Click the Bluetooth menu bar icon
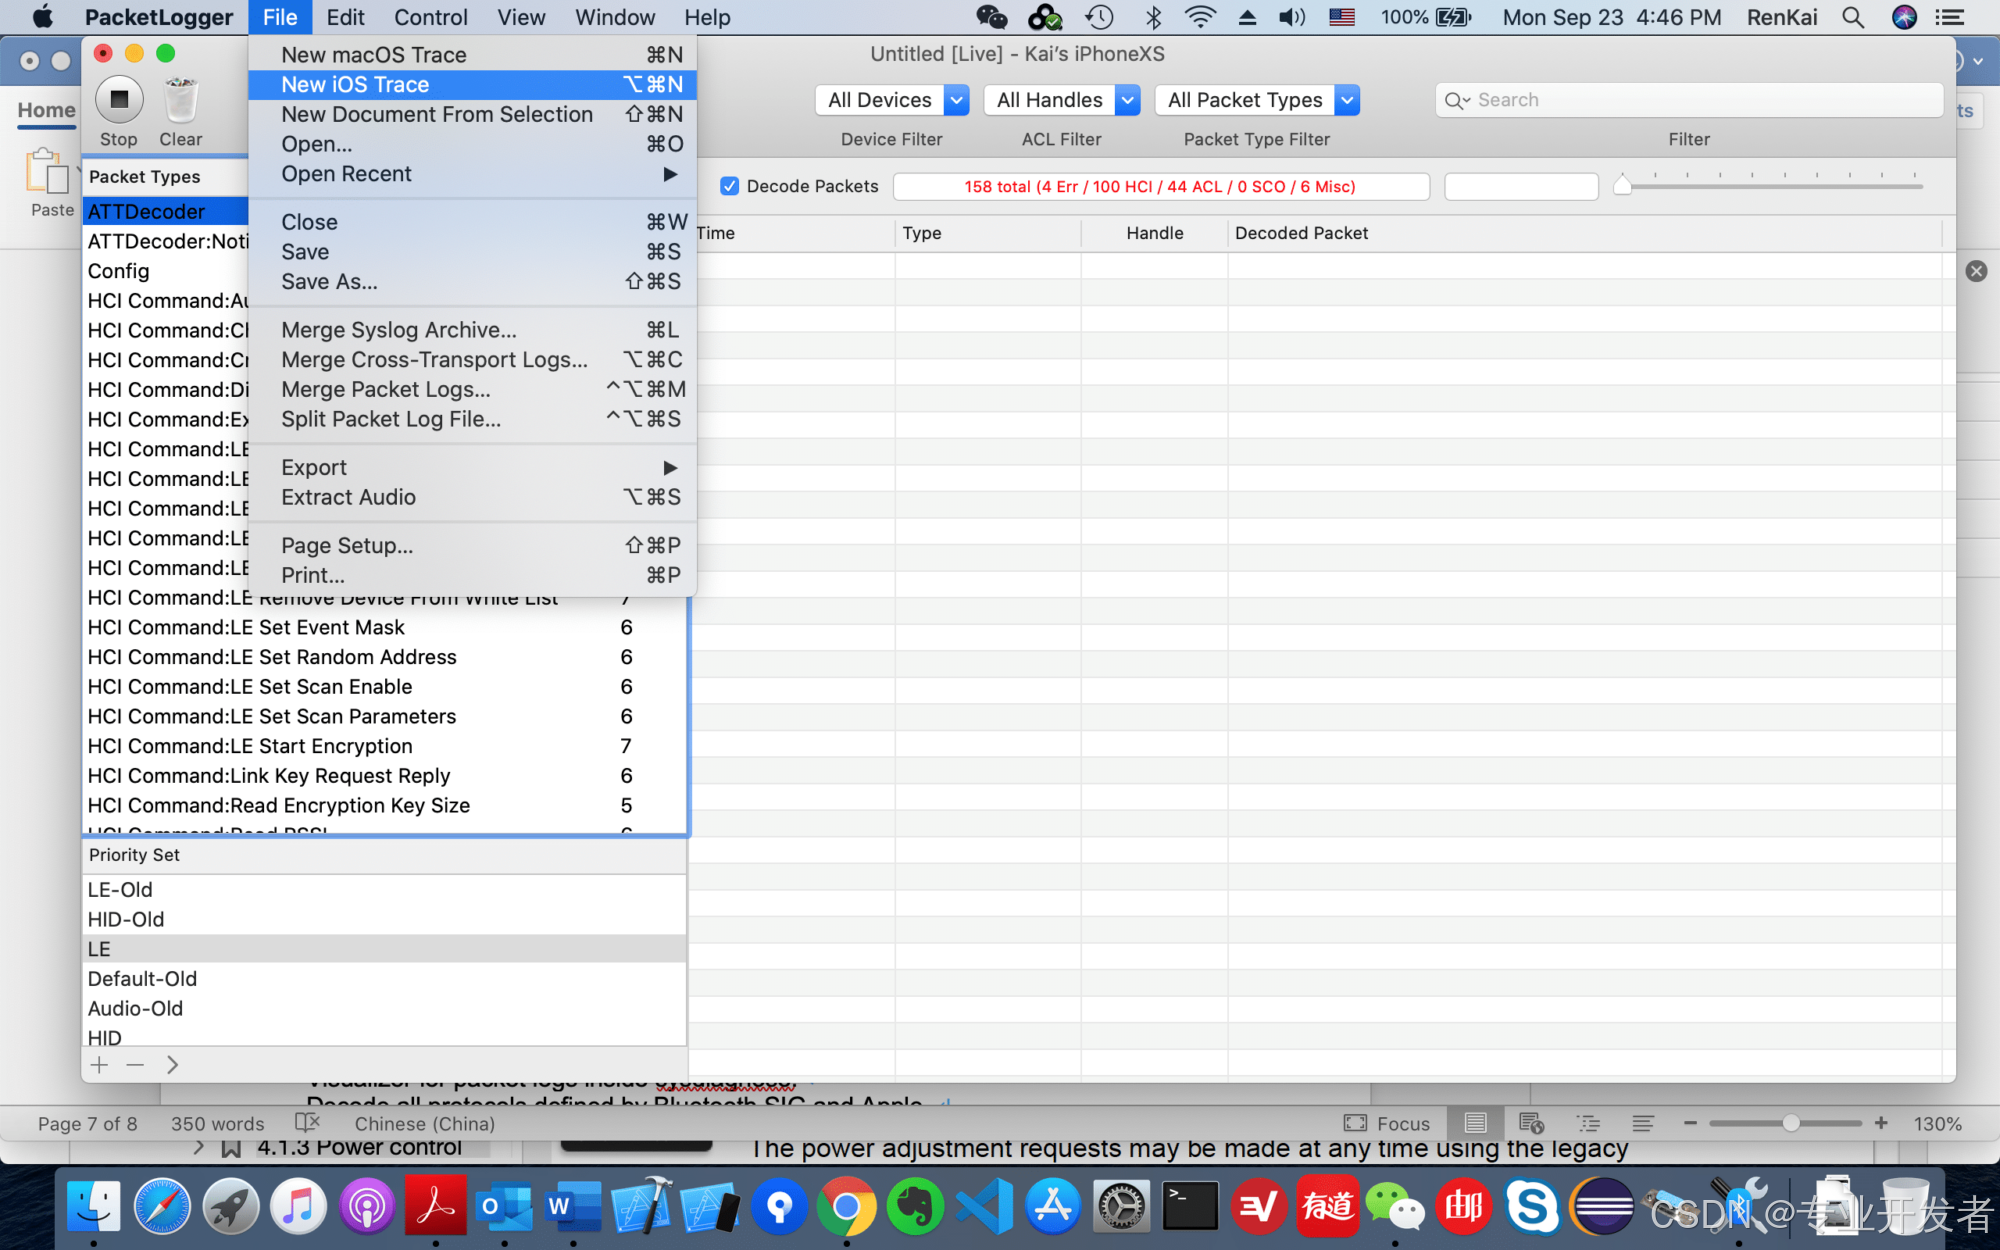The height and width of the screenshot is (1250, 2000). click(x=1153, y=17)
